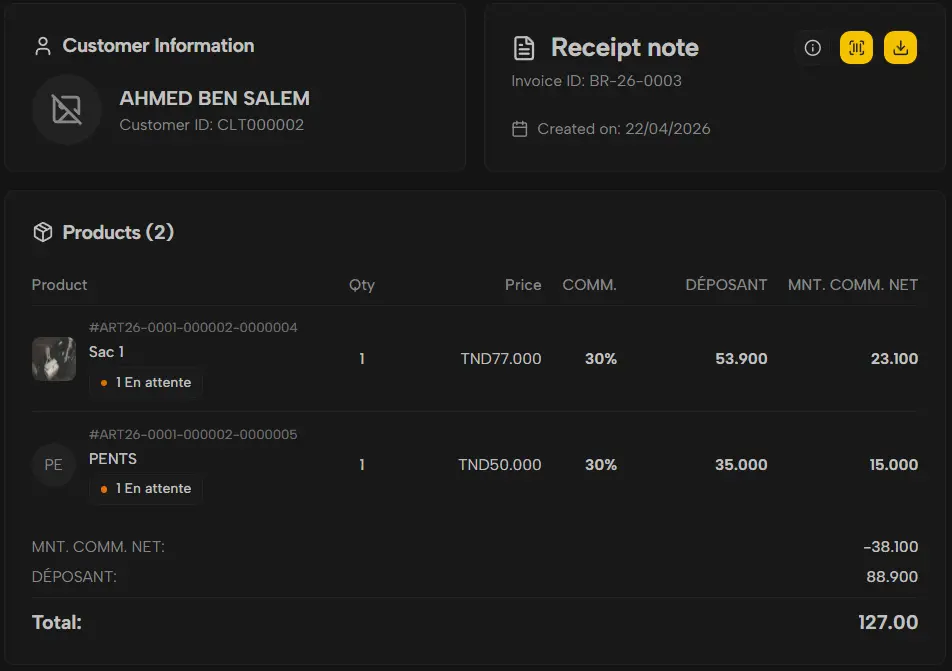Download the receipt note
The width and height of the screenshot is (952, 671).
[x=900, y=48]
